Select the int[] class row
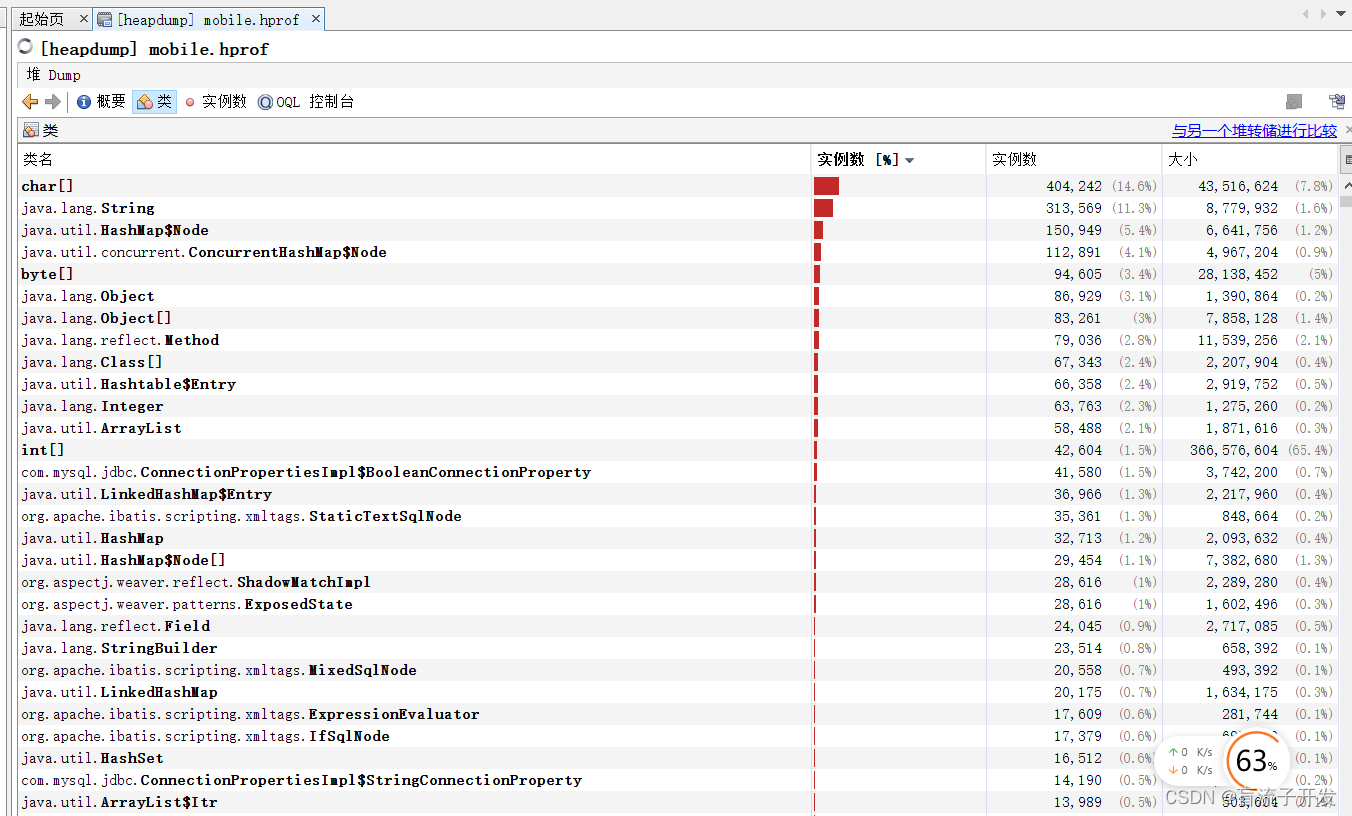Viewport: 1352px width, 816px height. point(677,450)
